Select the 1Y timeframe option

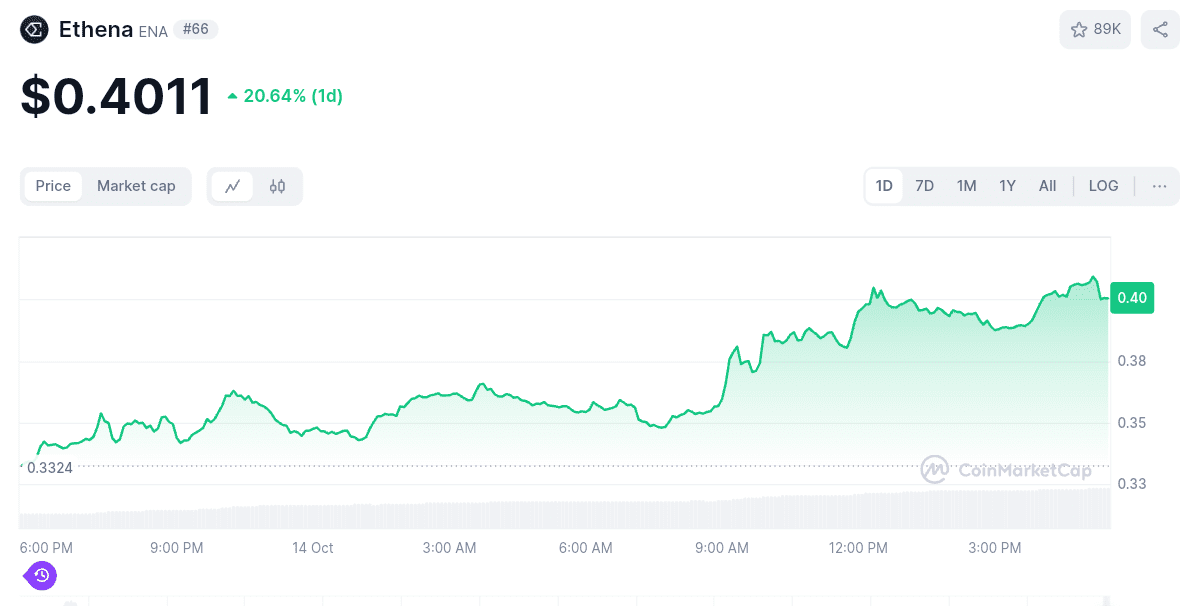coord(1007,185)
